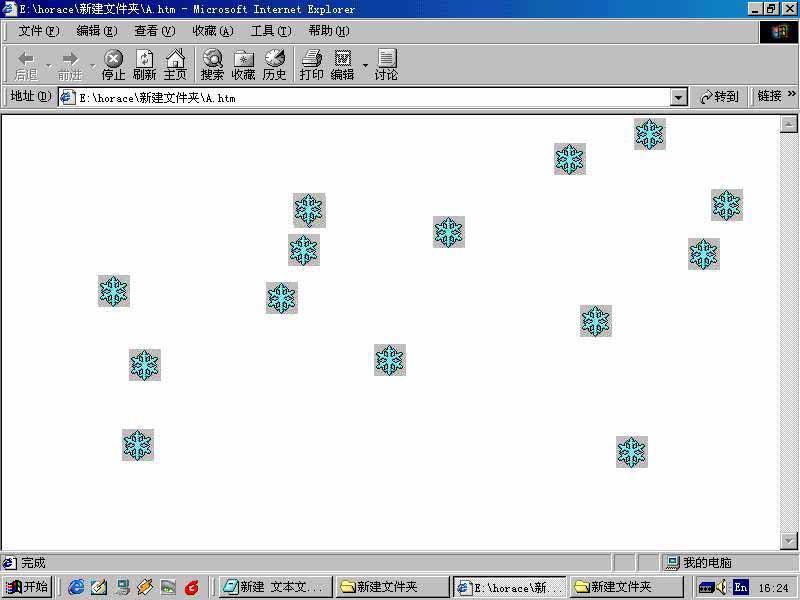
Task: Open the Favorites (收藏) toolbar button
Action: pyautogui.click(x=243, y=65)
